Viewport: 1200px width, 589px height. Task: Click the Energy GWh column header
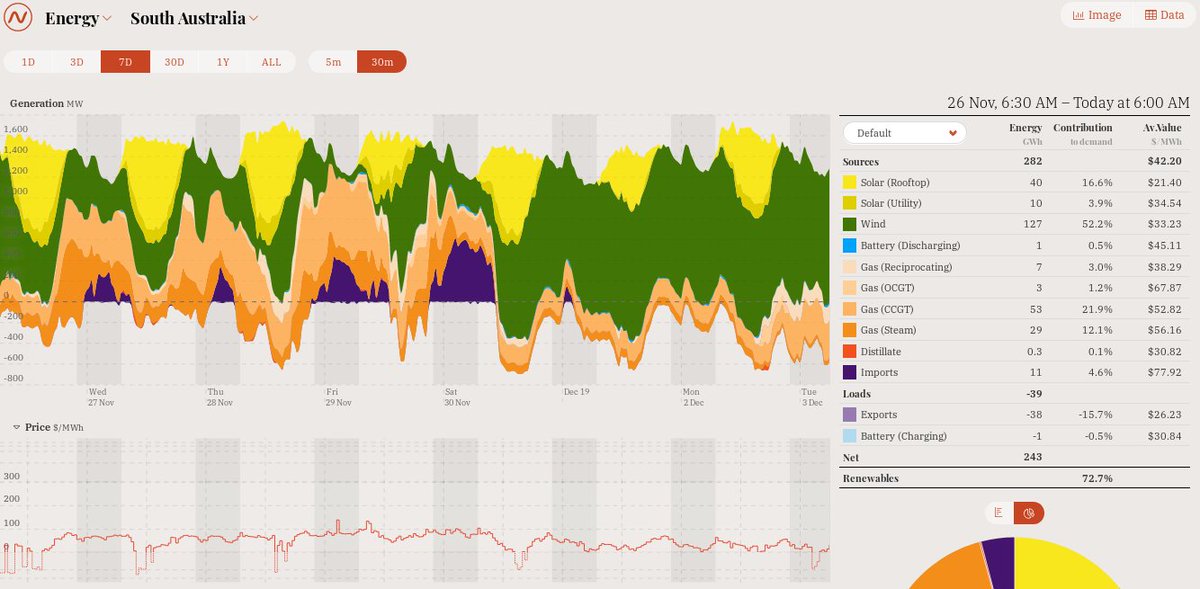(x=1025, y=134)
